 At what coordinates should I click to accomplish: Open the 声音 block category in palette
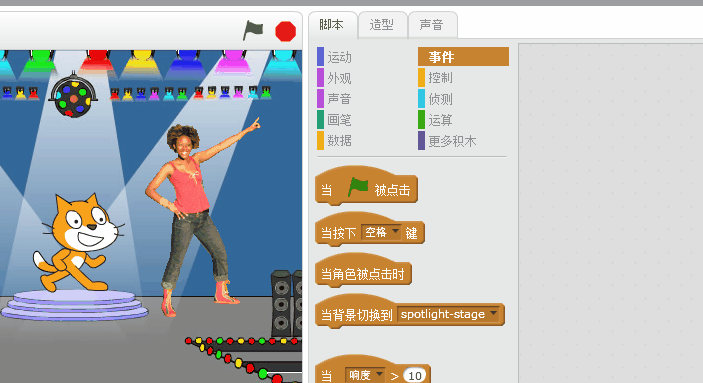coord(339,99)
